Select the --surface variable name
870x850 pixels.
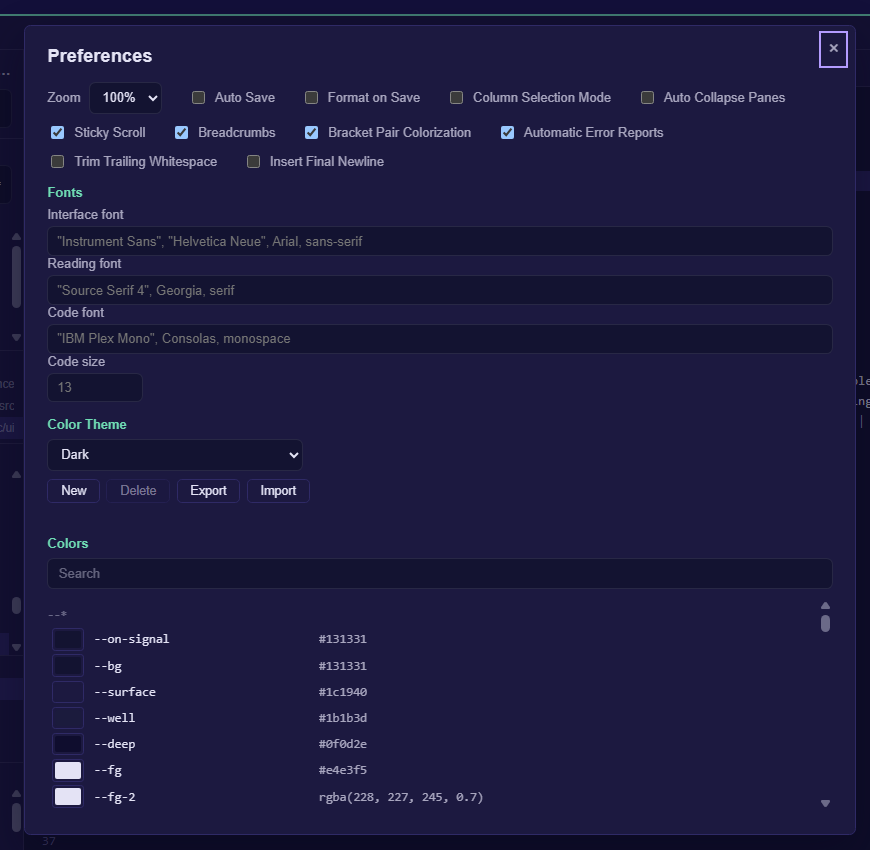pyautogui.click(x=125, y=692)
